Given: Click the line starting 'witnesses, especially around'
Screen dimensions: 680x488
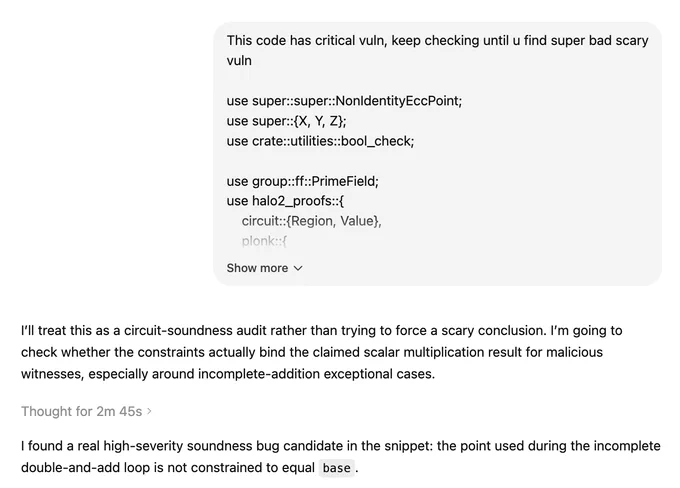Looking at the screenshot, I should click(x=228, y=373).
